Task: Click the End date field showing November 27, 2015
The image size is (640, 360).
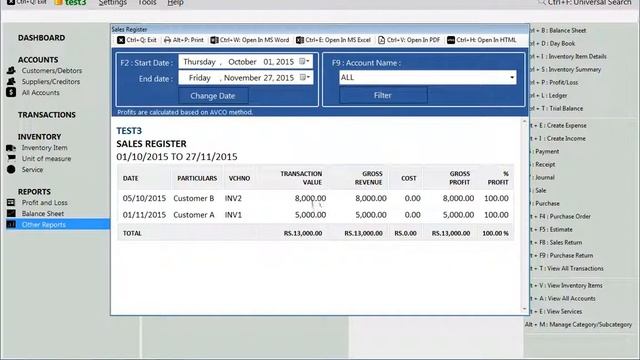Action: pos(246,78)
